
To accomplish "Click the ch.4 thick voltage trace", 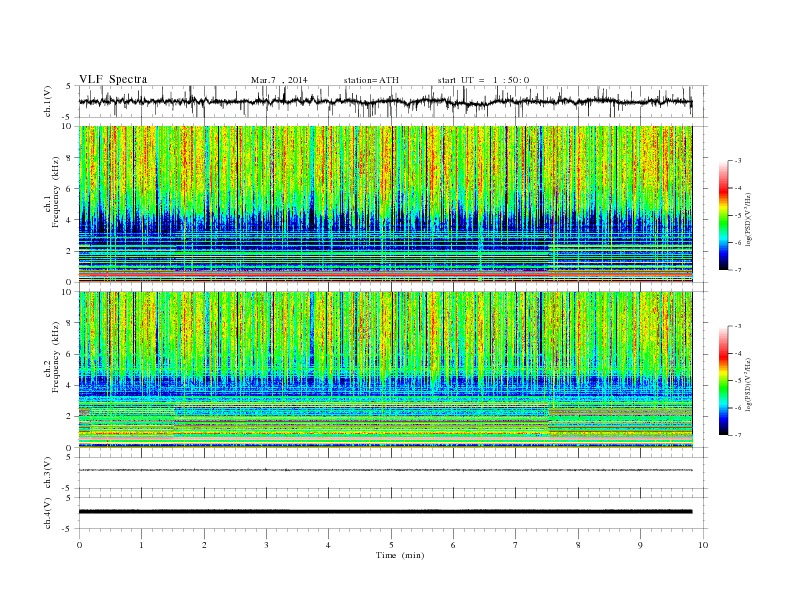I will tap(385, 512).
